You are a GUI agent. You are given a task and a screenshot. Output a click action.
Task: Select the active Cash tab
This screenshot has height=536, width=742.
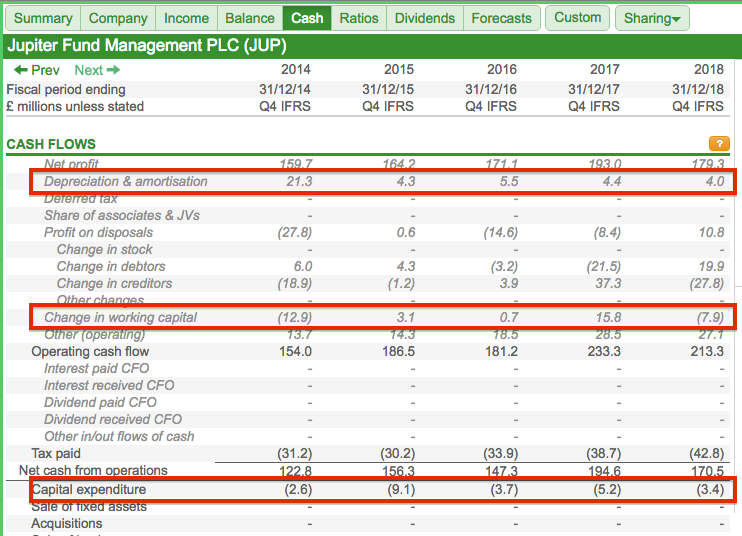tap(307, 18)
